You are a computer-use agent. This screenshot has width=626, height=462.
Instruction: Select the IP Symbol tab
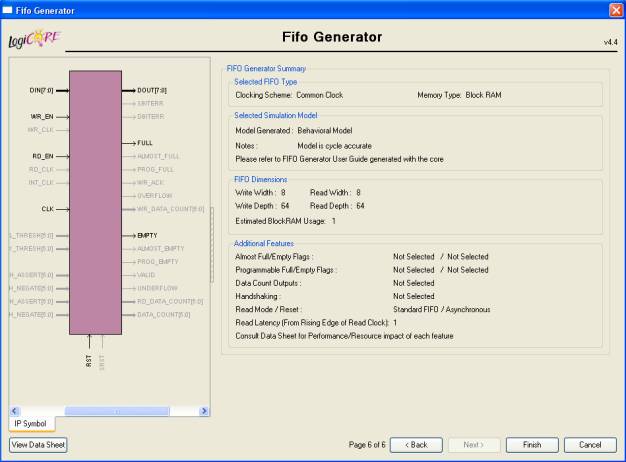coord(31,424)
